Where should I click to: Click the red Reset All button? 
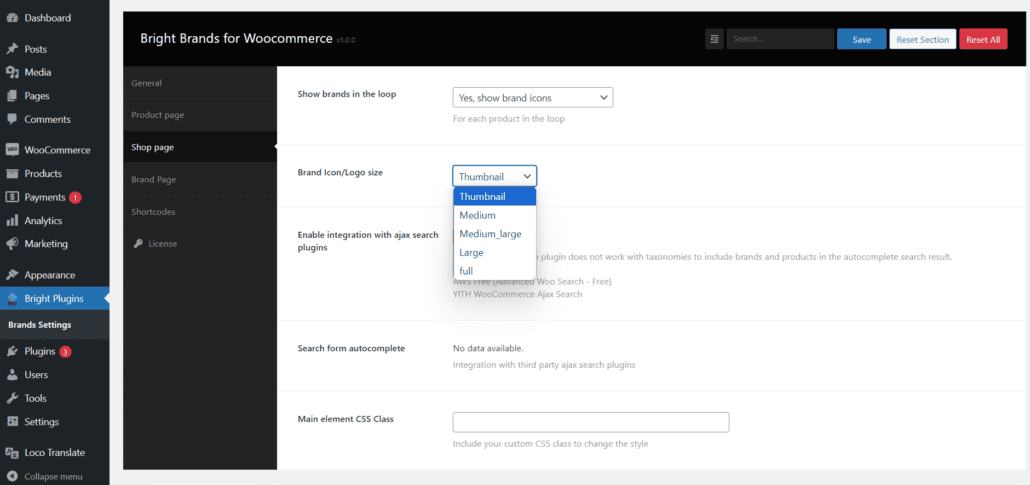(982, 39)
